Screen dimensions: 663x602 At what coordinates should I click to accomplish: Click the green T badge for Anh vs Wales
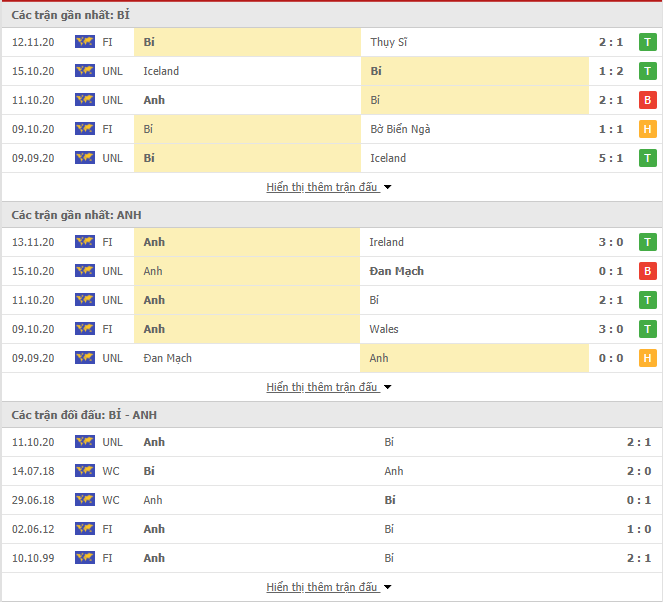647,329
